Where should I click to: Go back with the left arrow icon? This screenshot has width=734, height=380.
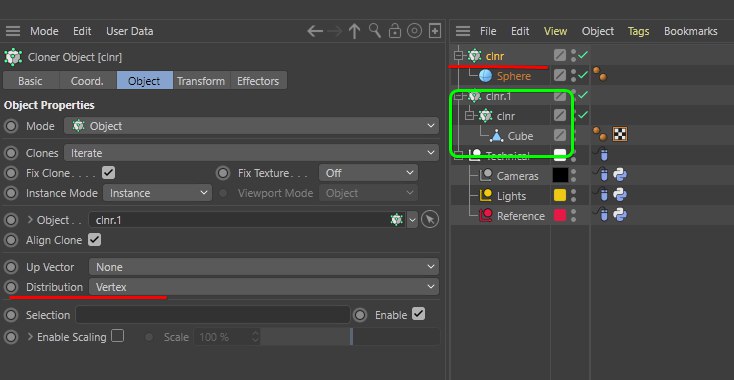tap(315, 31)
